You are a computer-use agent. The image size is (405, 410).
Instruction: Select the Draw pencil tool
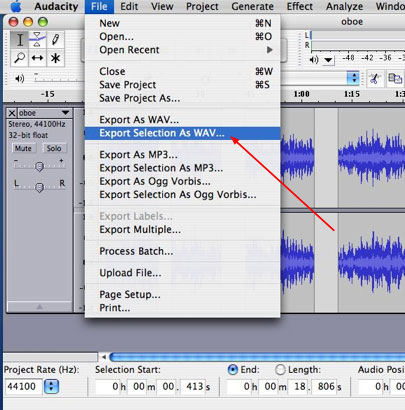pyautogui.click(x=55, y=40)
